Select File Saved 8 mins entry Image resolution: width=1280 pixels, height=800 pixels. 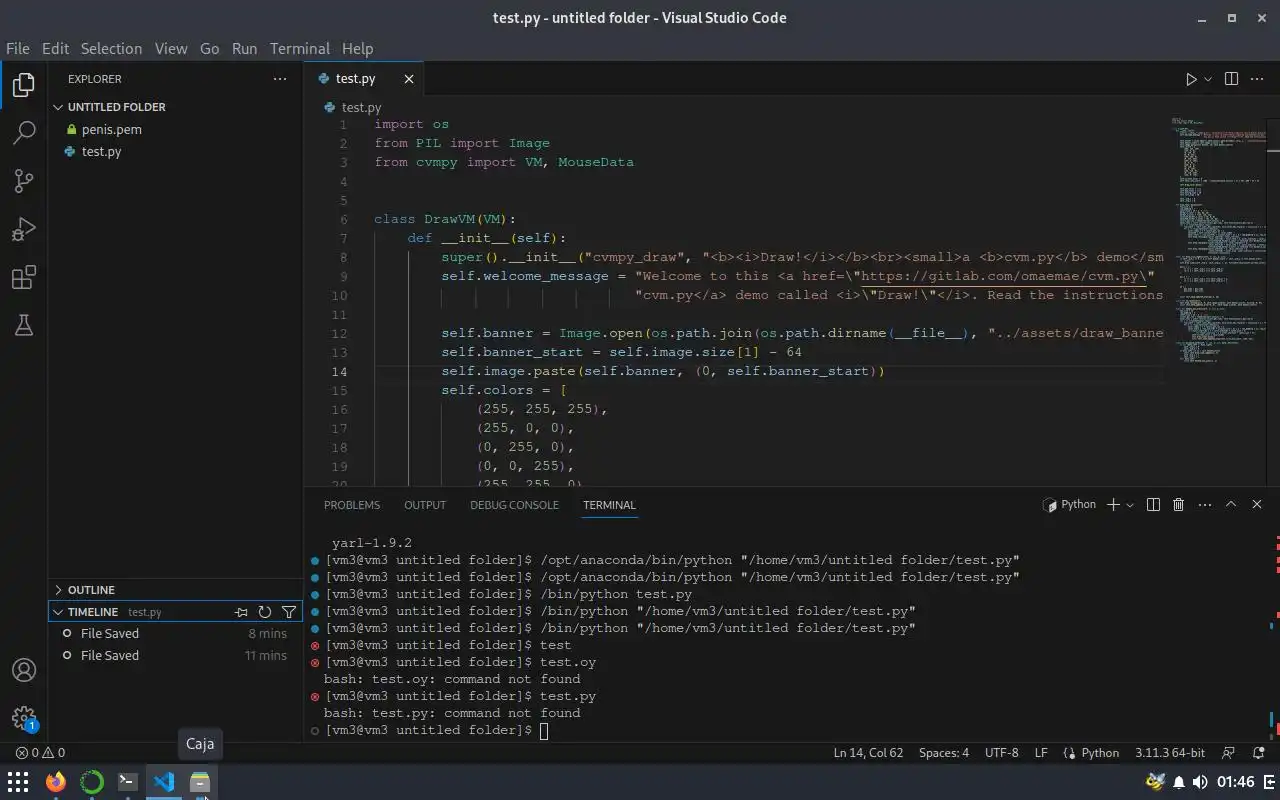point(175,634)
